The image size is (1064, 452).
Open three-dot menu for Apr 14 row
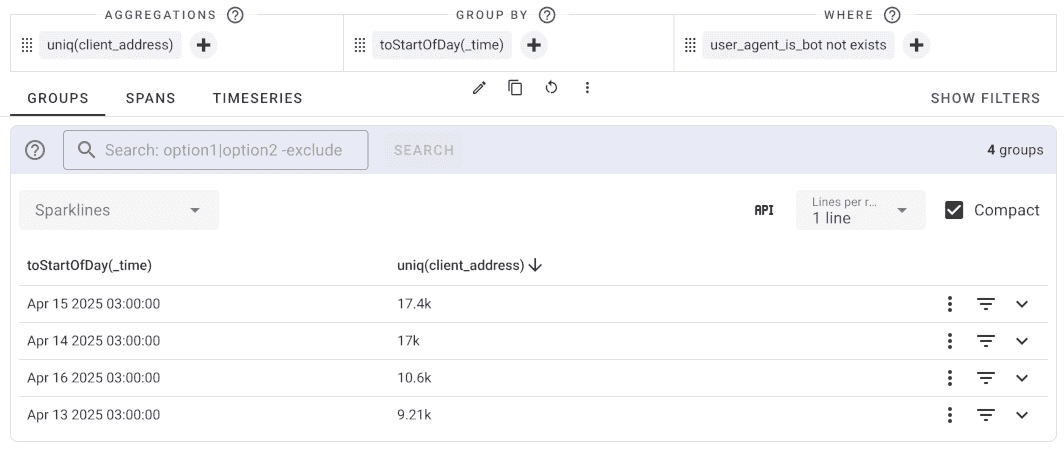tap(949, 341)
